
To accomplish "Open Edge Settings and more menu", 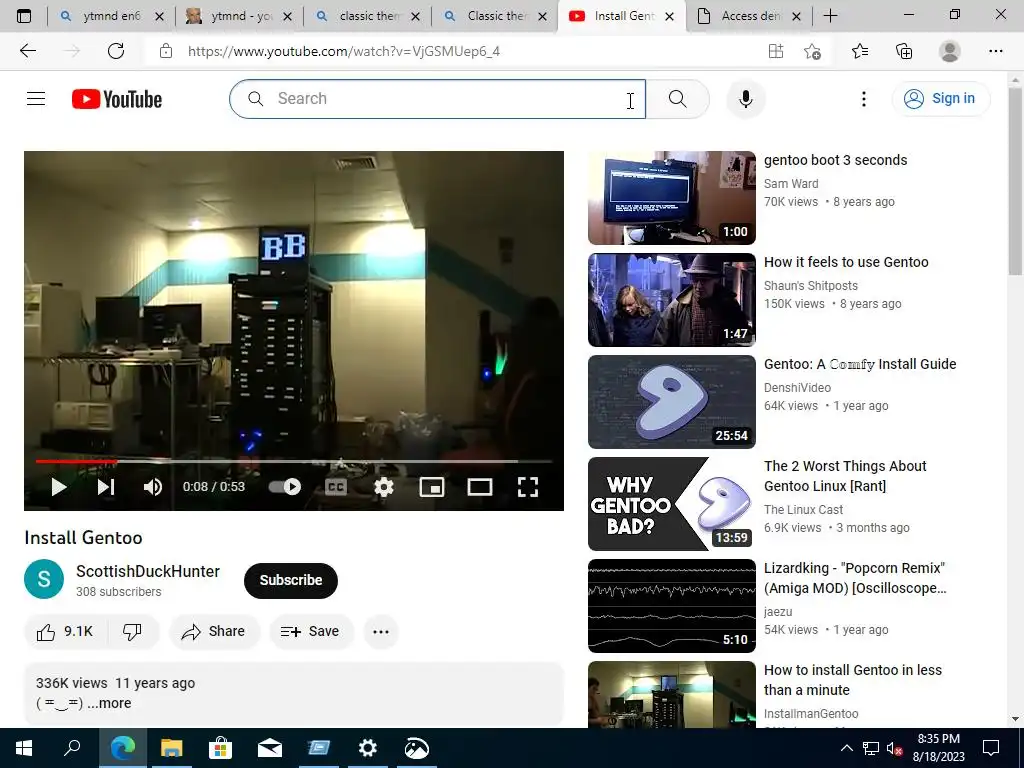I will click(995, 51).
